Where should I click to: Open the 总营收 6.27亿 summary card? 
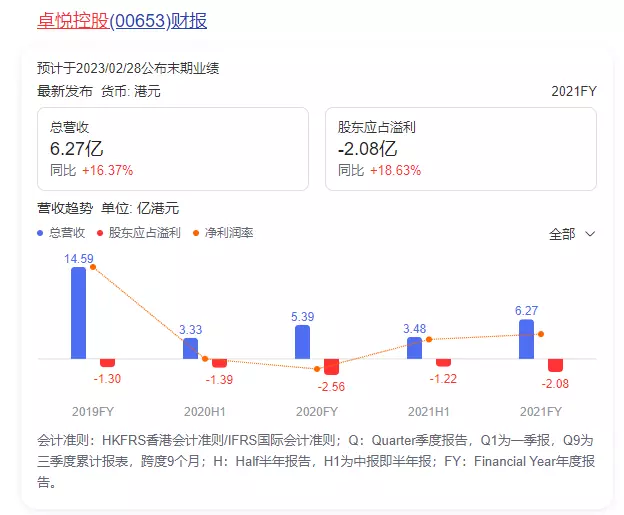(x=173, y=149)
